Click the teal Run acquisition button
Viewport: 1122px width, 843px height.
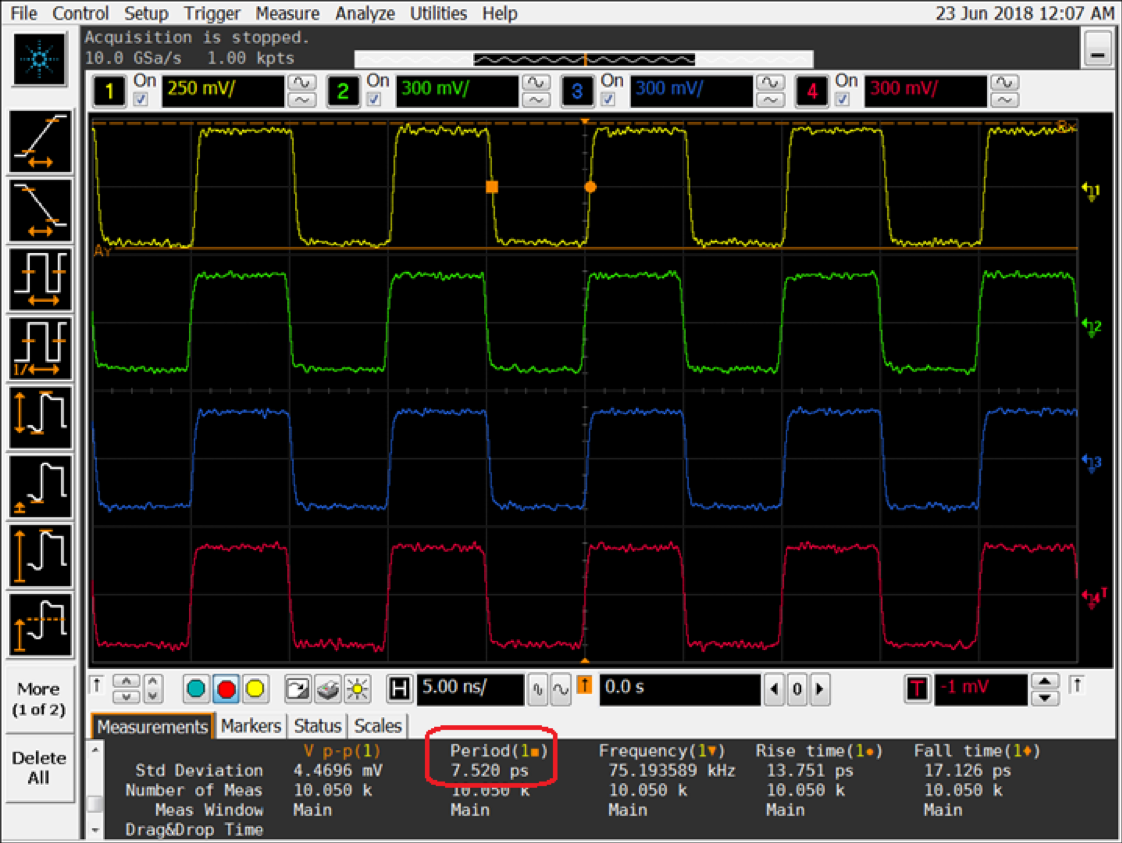pyautogui.click(x=197, y=689)
